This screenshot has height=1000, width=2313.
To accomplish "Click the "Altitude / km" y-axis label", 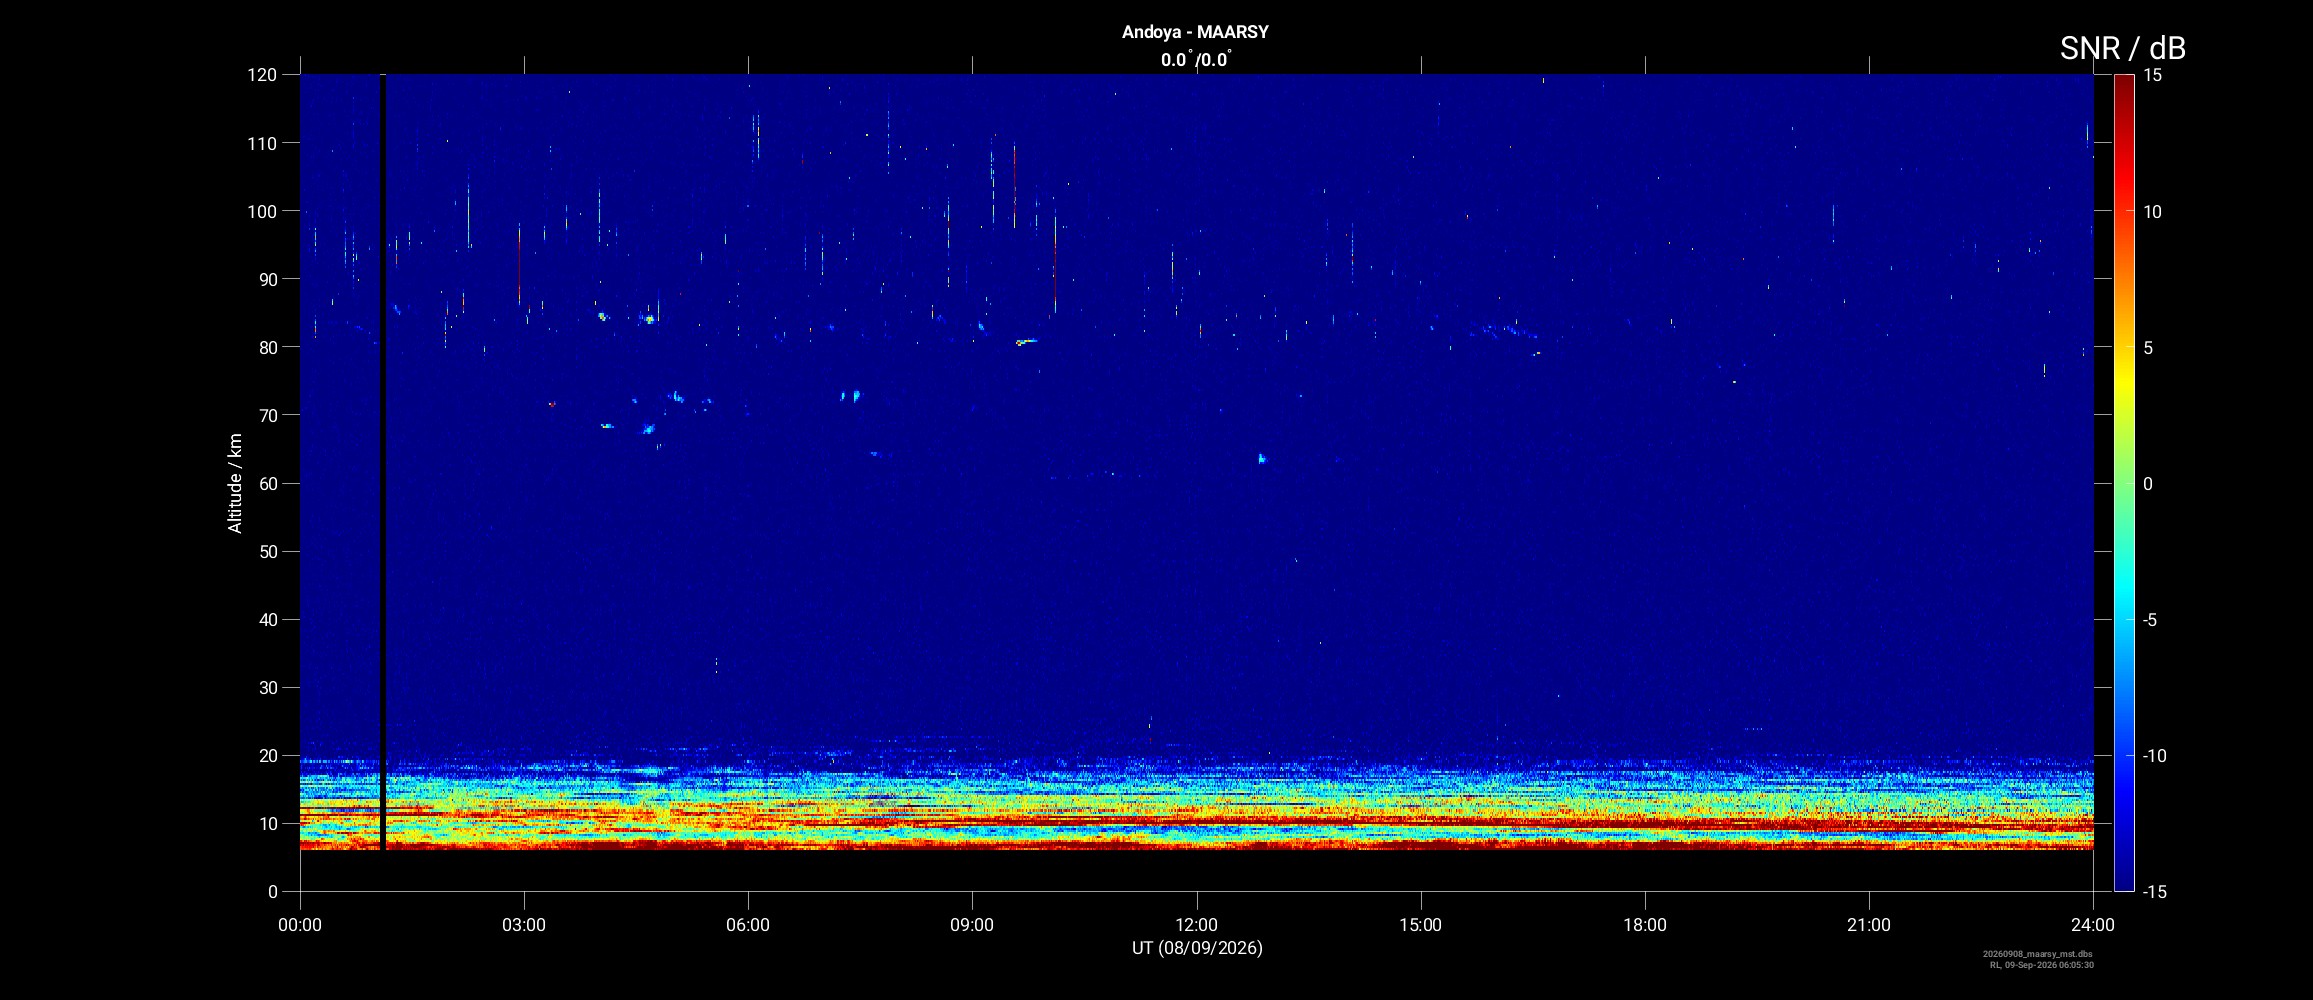I will pos(235,483).
